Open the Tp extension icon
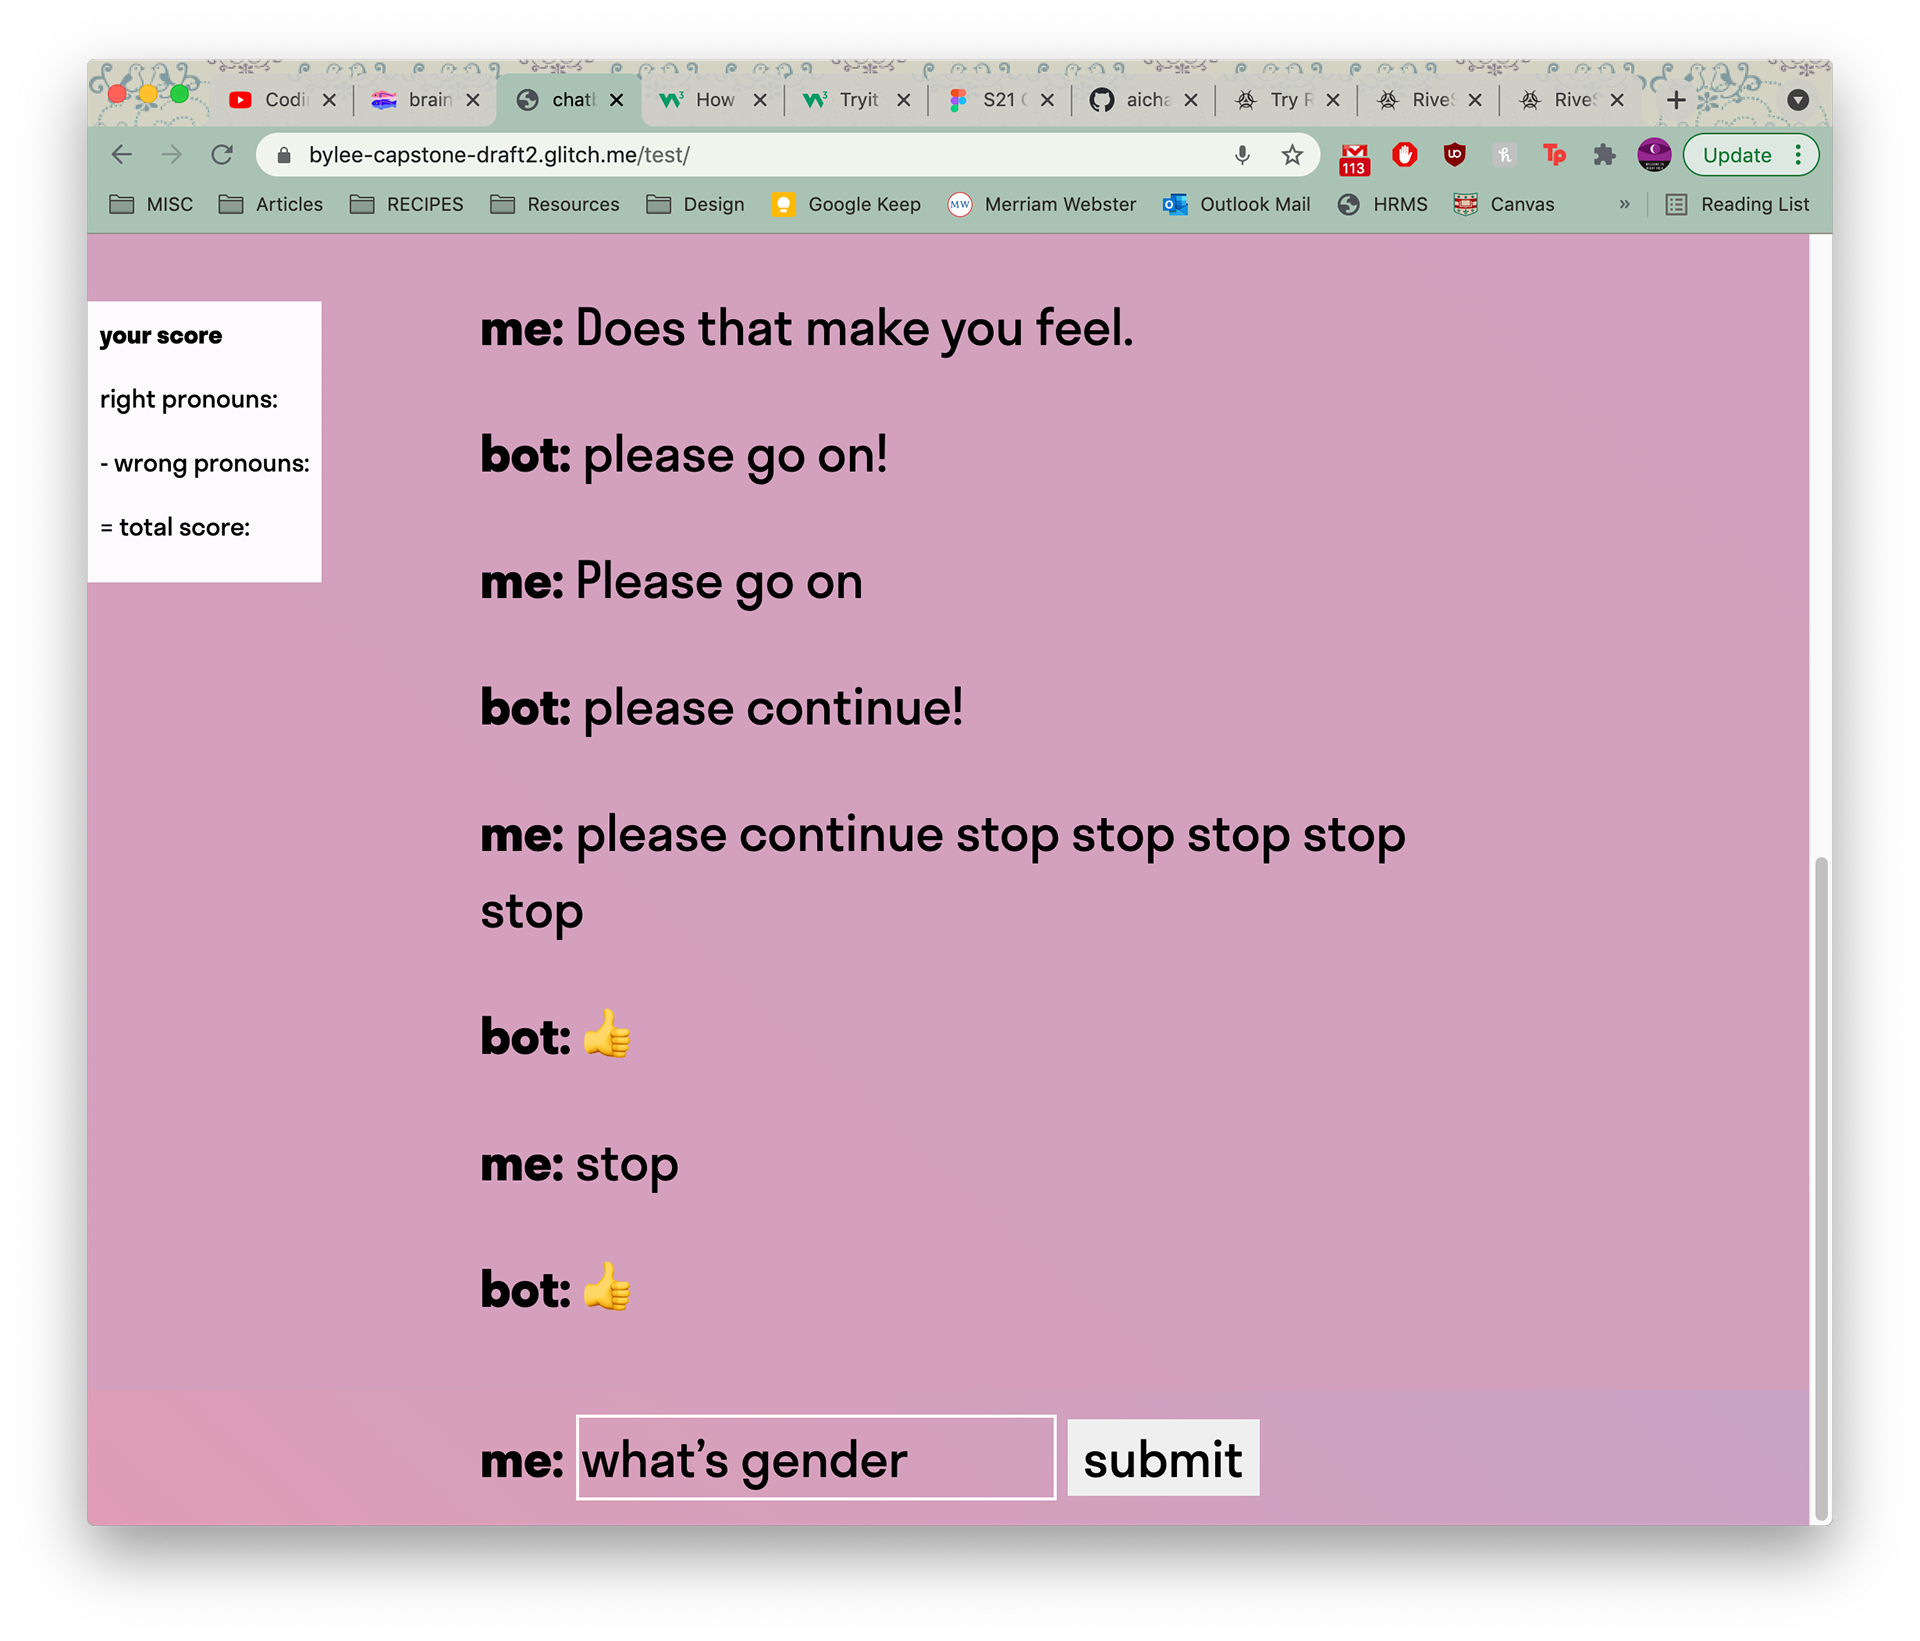1920x1641 pixels. pos(1554,155)
